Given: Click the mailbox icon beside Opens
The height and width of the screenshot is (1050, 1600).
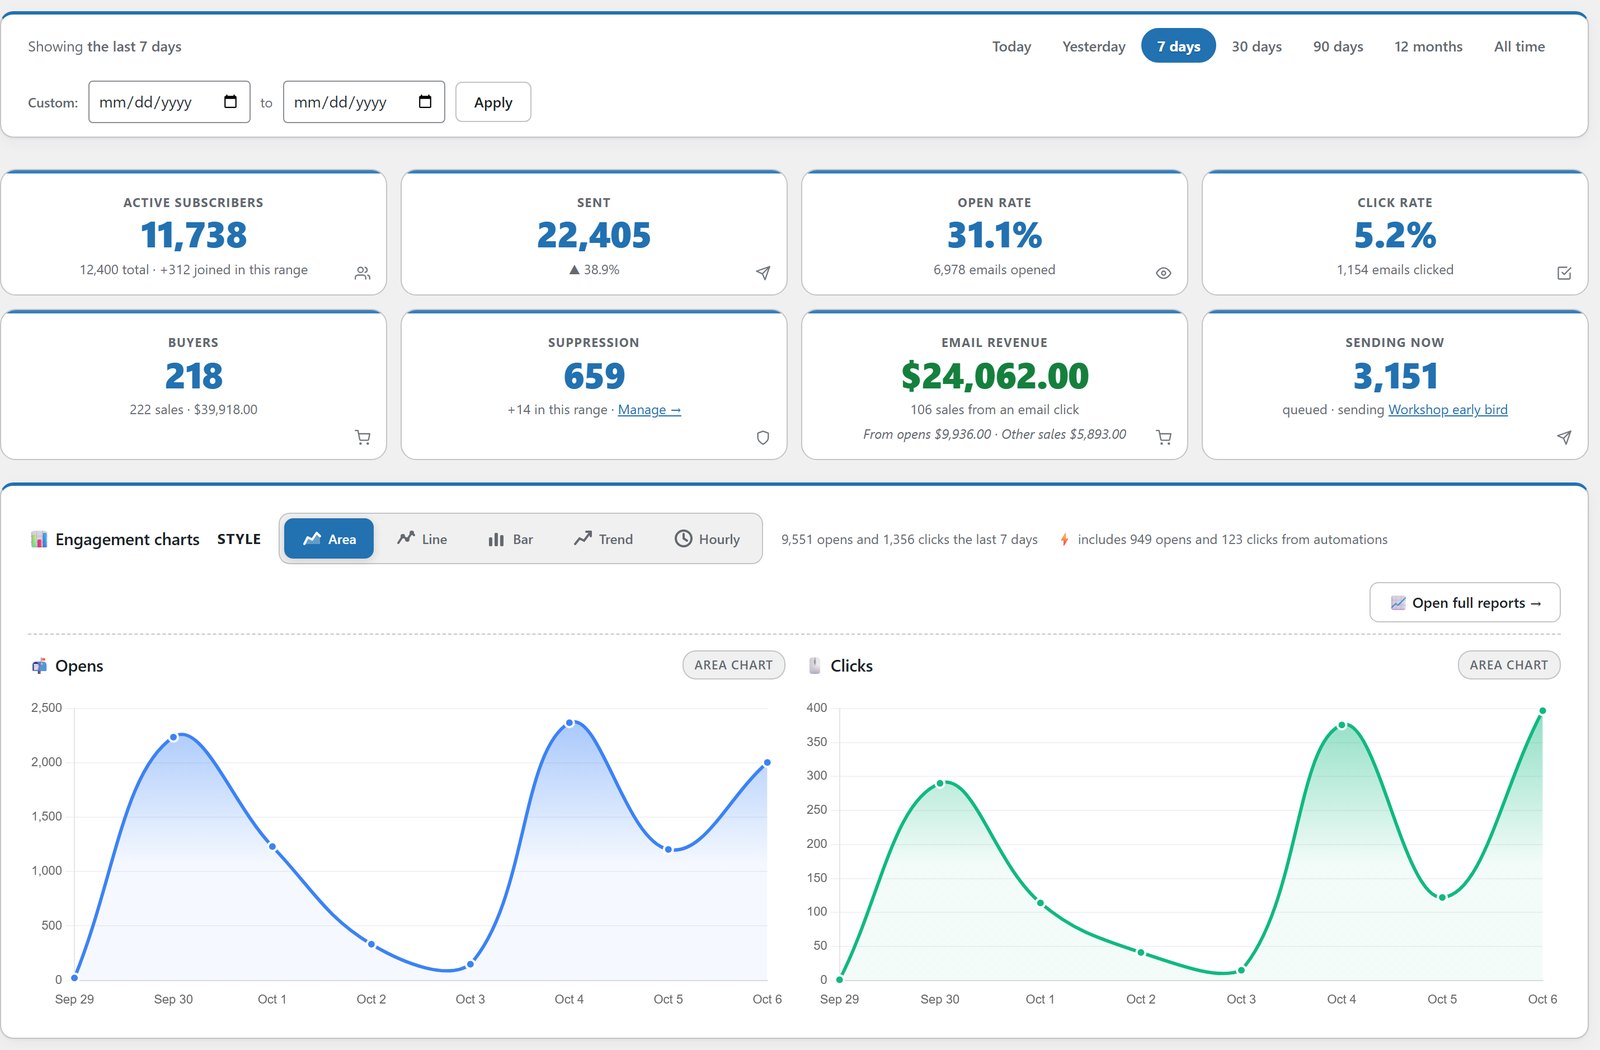Looking at the screenshot, I should (39, 666).
